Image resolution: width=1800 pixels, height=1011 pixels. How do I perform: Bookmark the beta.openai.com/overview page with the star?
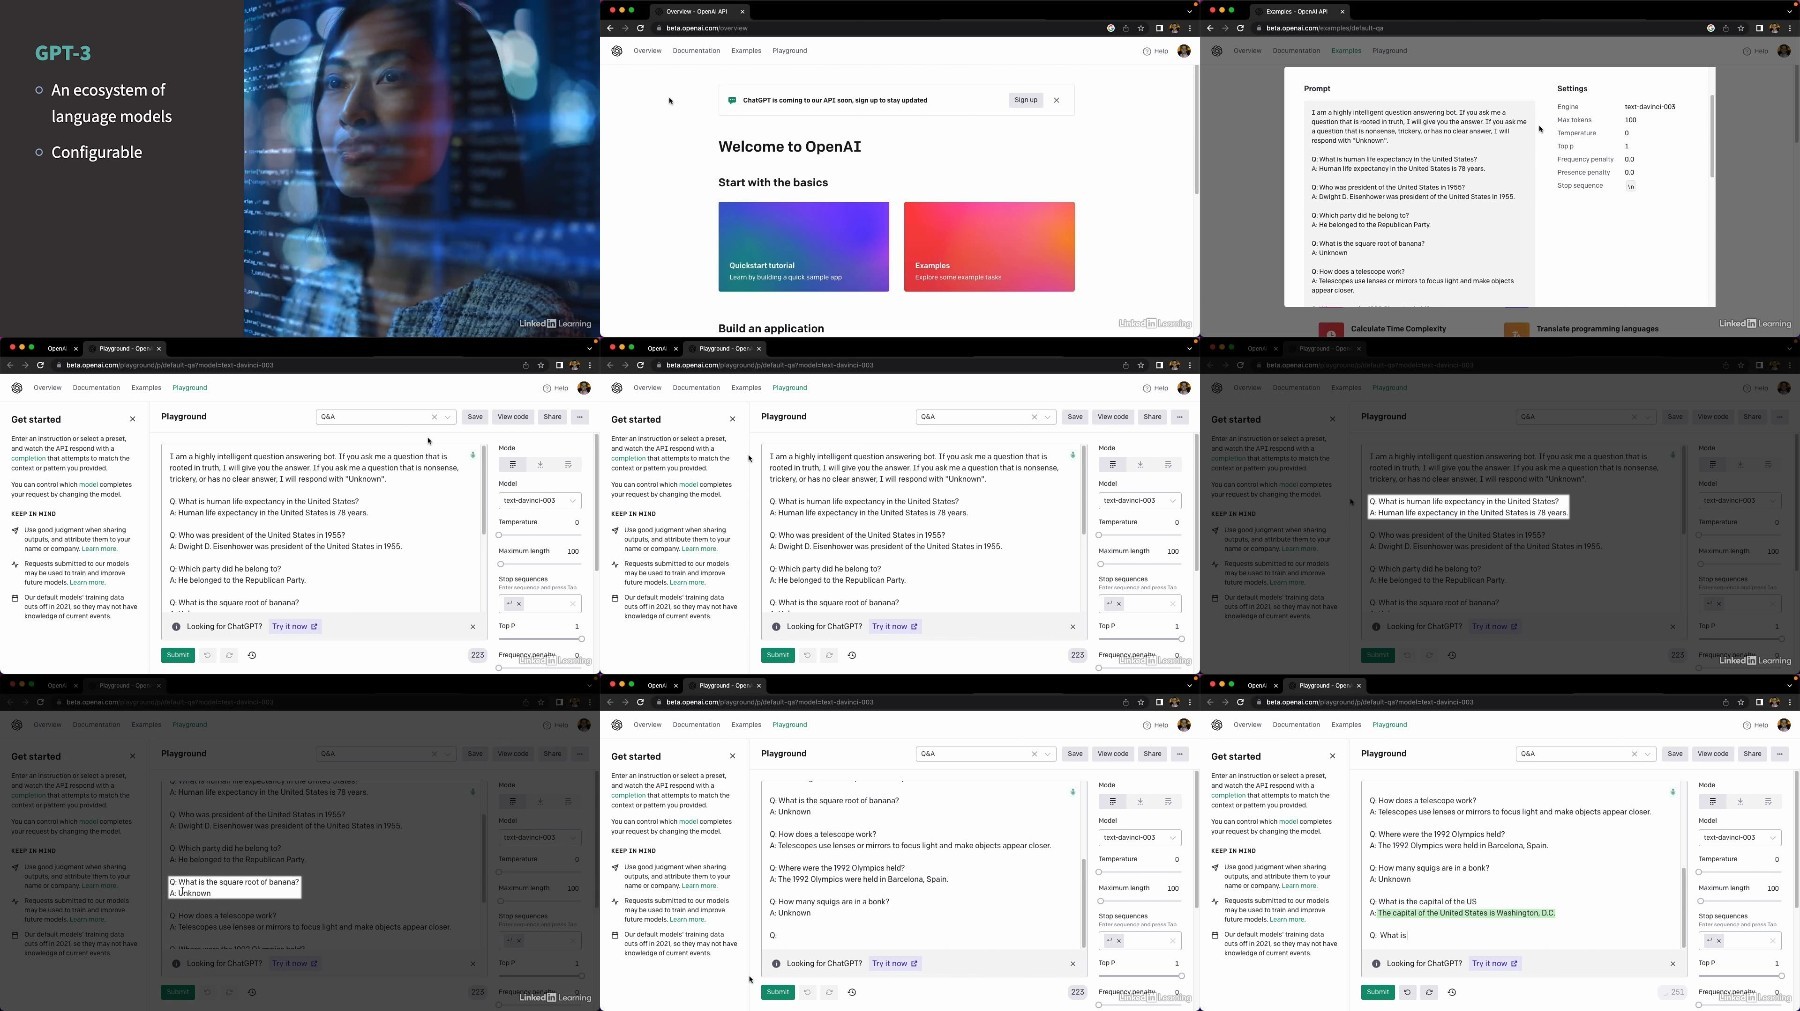click(1141, 28)
